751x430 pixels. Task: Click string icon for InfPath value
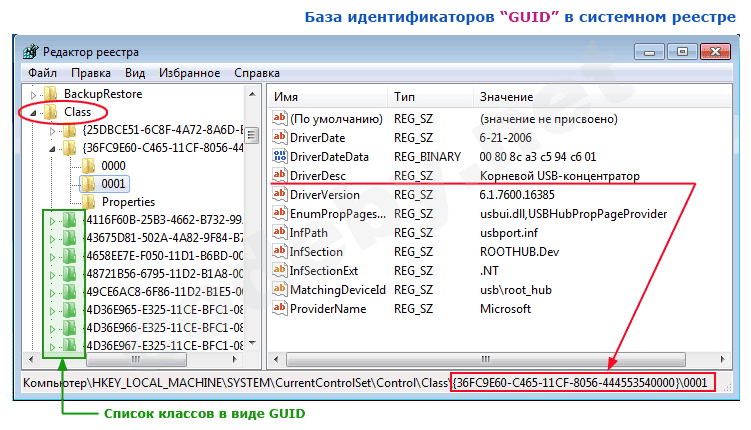(x=280, y=232)
